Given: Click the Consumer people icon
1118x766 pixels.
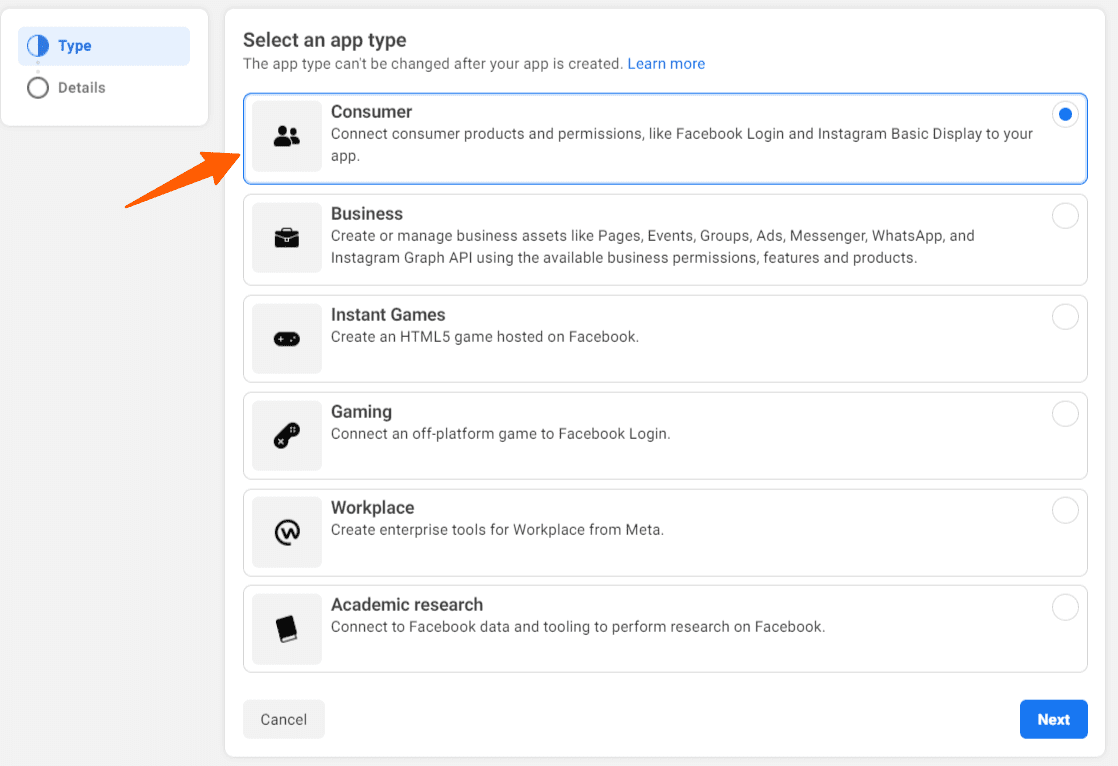Looking at the screenshot, I should (x=287, y=137).
